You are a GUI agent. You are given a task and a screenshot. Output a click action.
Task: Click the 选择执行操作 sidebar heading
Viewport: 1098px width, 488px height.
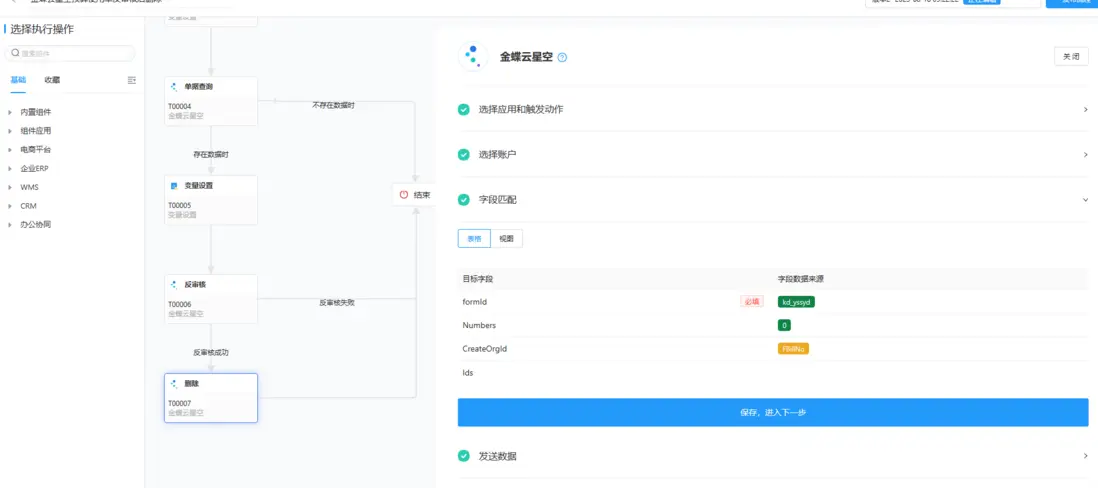coord(42,29)
